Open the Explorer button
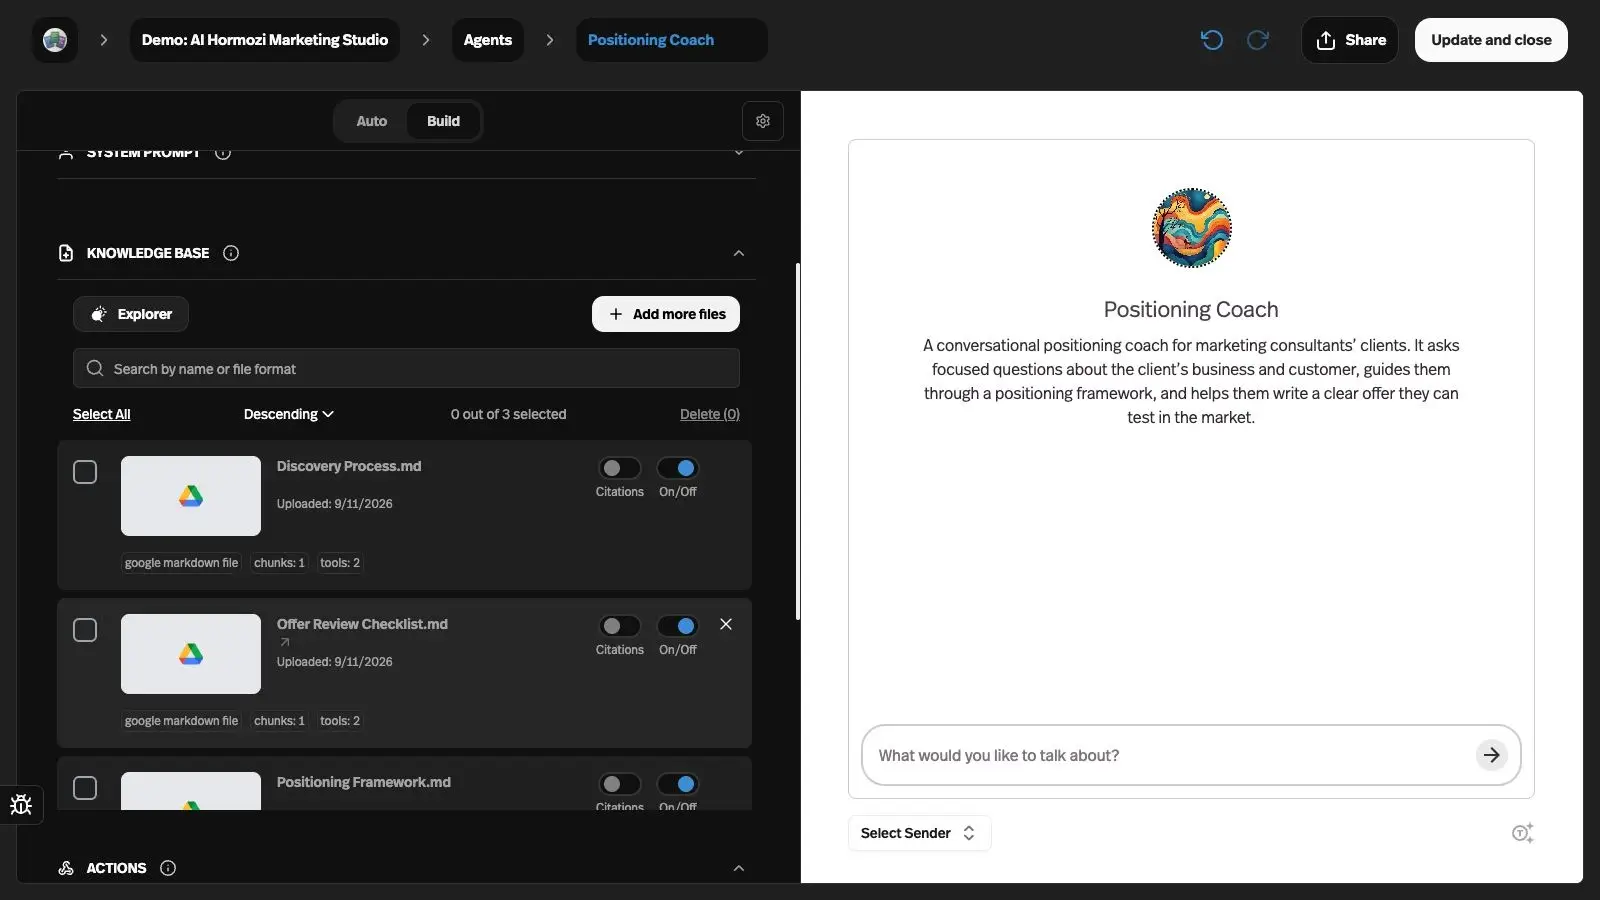 click(131, 314)
